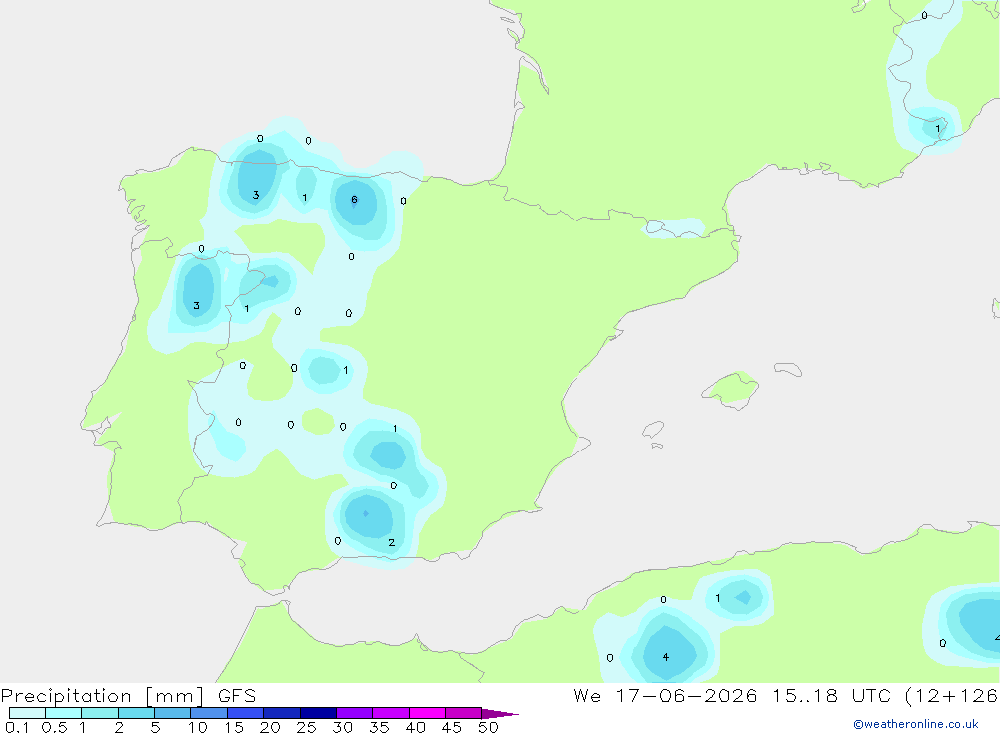Click the "15..18 UTC" time text
The height and width of the screenshot is (733, 1000).
tap(832, 695)
